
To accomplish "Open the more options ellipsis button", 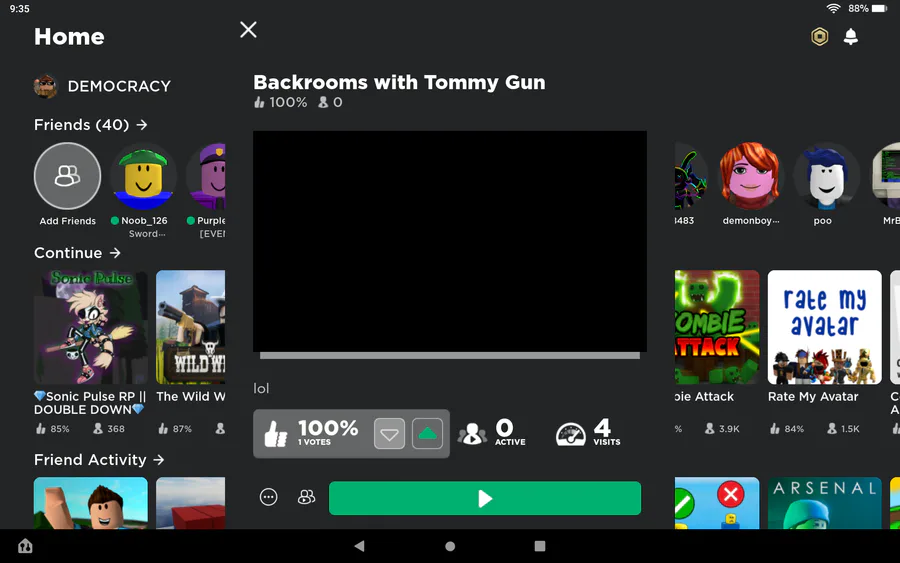I will [268, 497].
